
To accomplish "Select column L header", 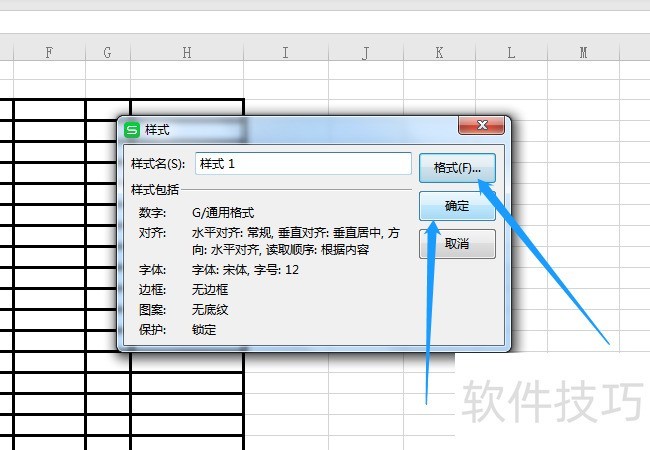I will [x=512, y=52].
